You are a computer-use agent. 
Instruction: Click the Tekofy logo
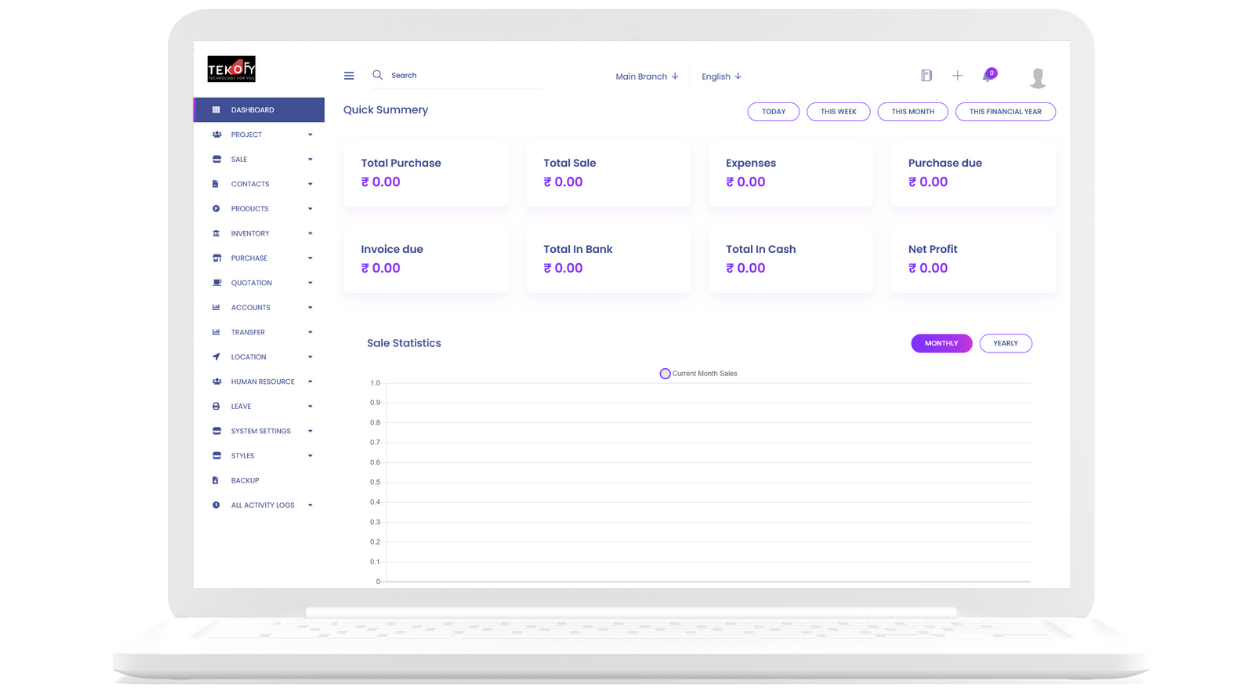pos(231,69)
